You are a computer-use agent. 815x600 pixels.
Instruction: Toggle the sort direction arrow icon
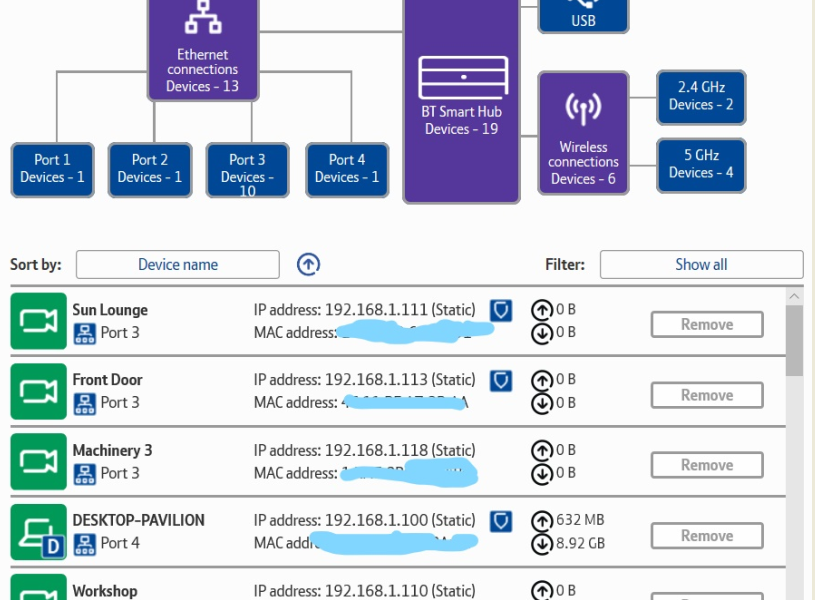tap(309, 265)
